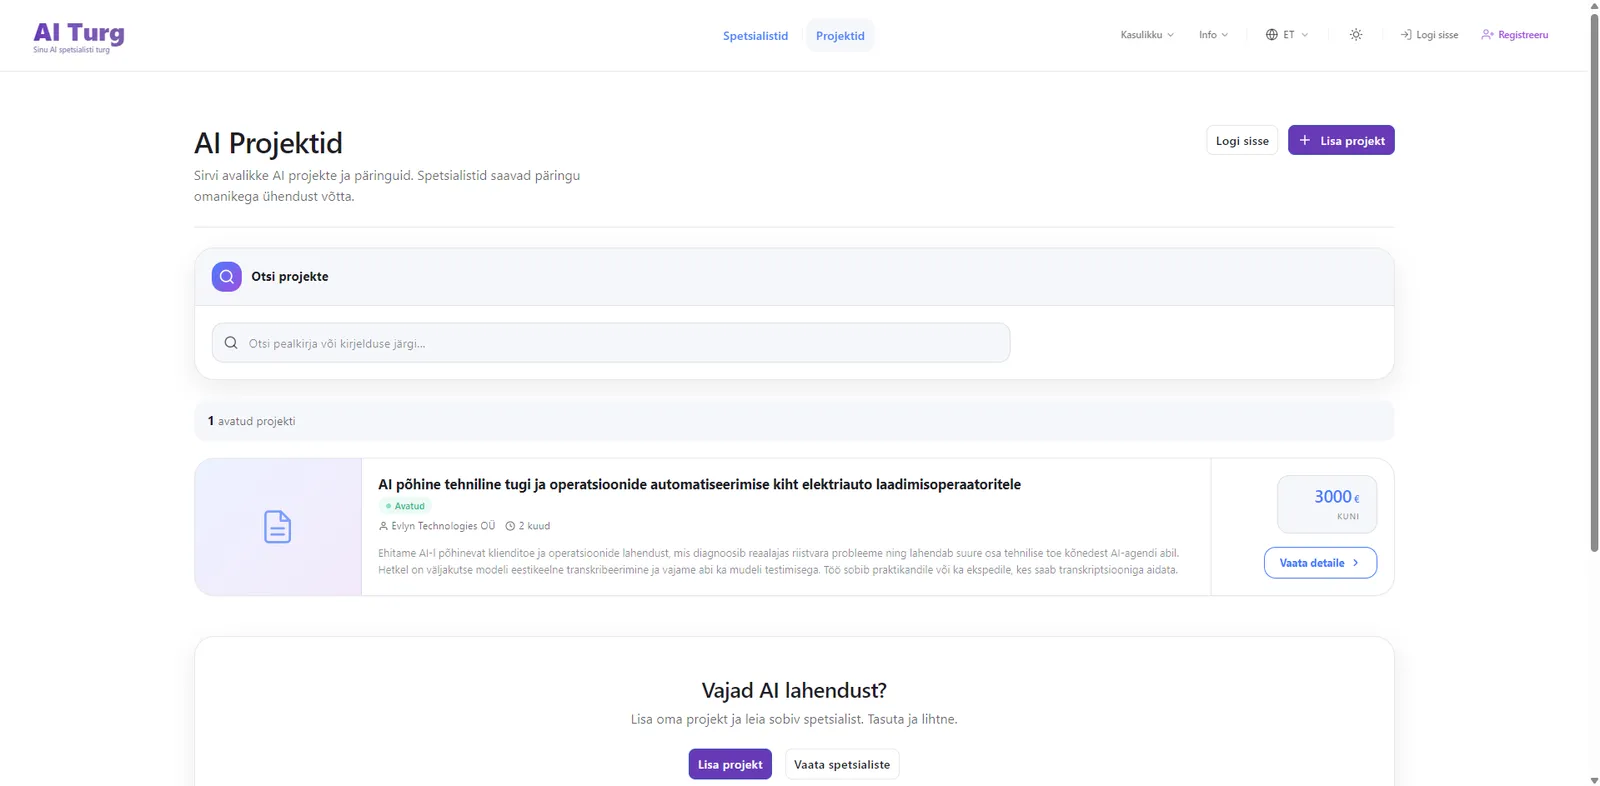Go to the Spetsialistid tab

(755, 36)
